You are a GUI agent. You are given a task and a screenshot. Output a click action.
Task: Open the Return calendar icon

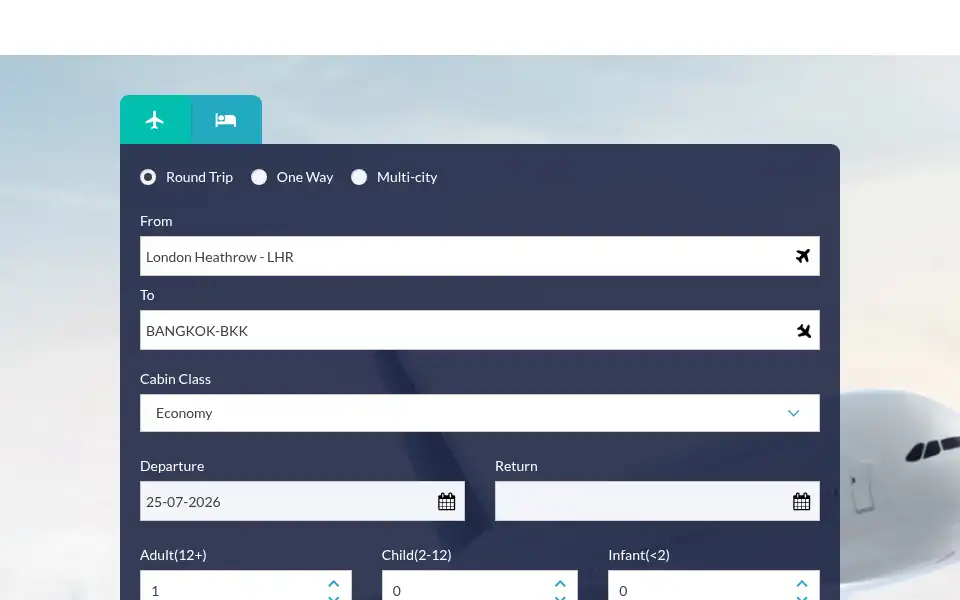801,501
